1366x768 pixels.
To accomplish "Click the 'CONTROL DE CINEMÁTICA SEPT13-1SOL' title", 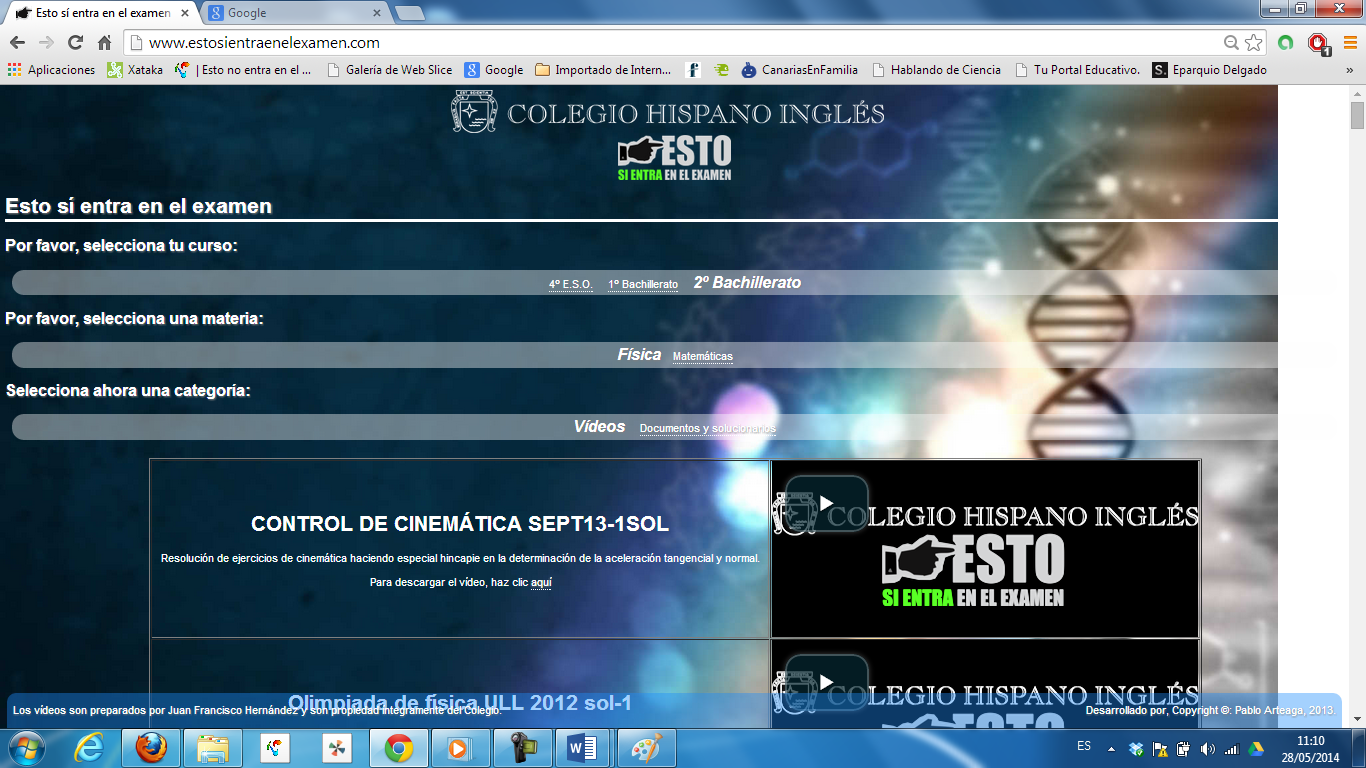I will point(460,524).
